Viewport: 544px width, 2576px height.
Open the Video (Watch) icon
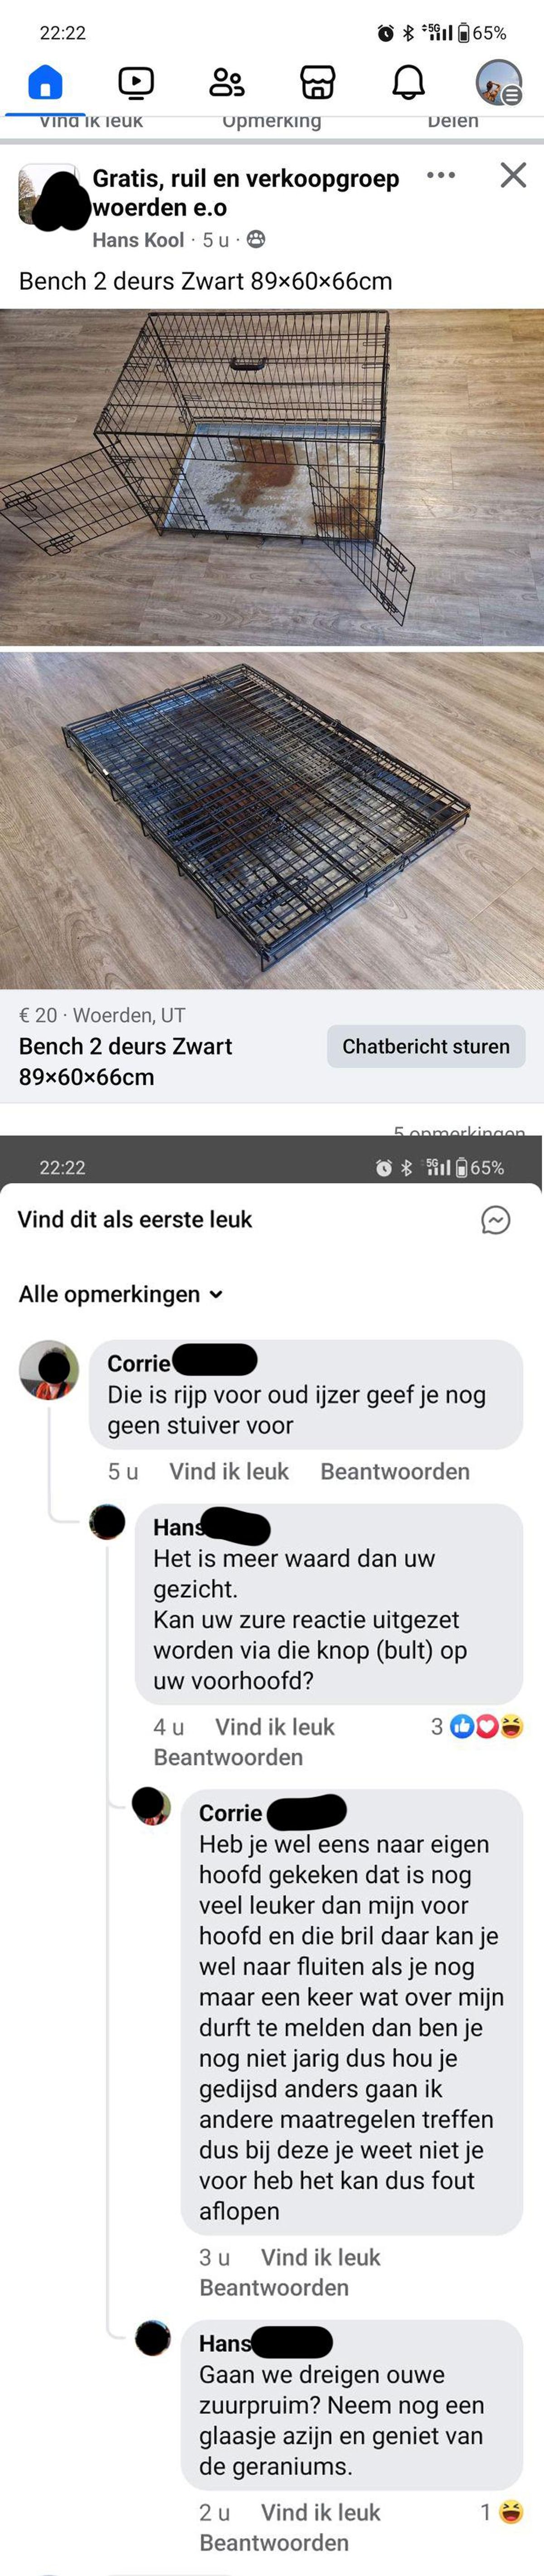pos(136,82)
